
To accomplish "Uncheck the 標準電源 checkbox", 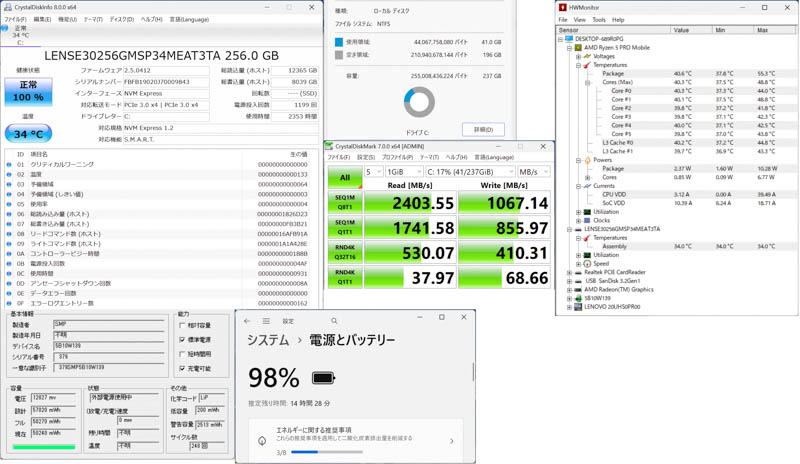I will (182, 340).
